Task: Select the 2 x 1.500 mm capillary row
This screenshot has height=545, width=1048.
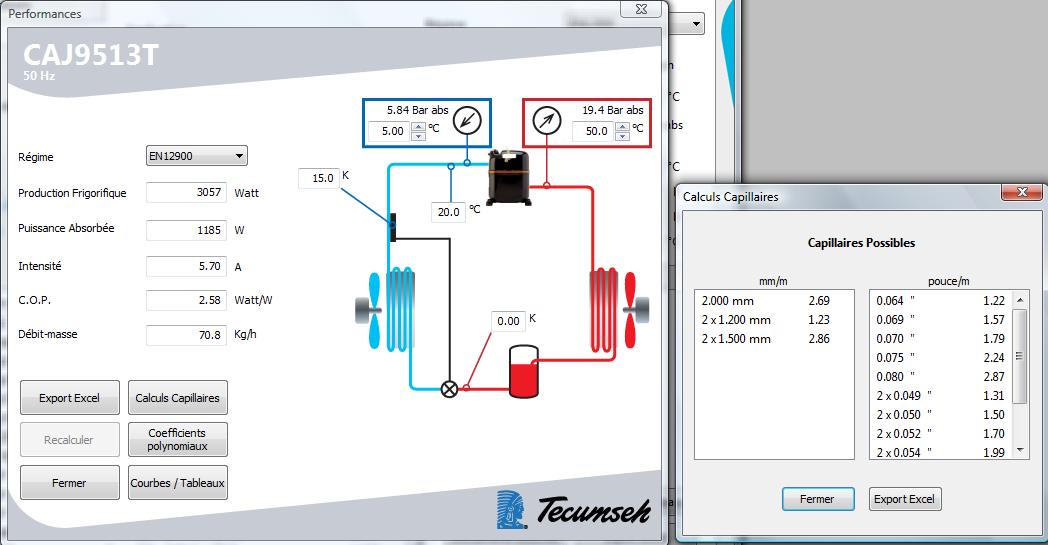Action: [x=774, y=339]
